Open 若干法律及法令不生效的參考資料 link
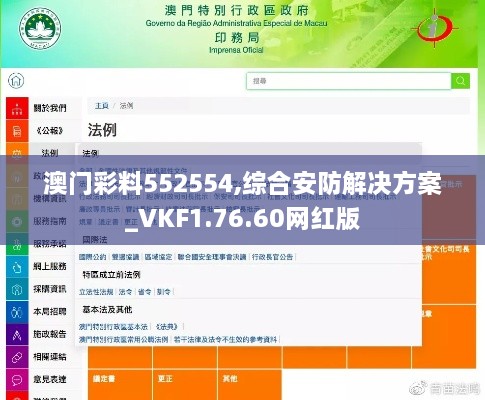This screenshot has height=400, width=485. click(225, 340)
